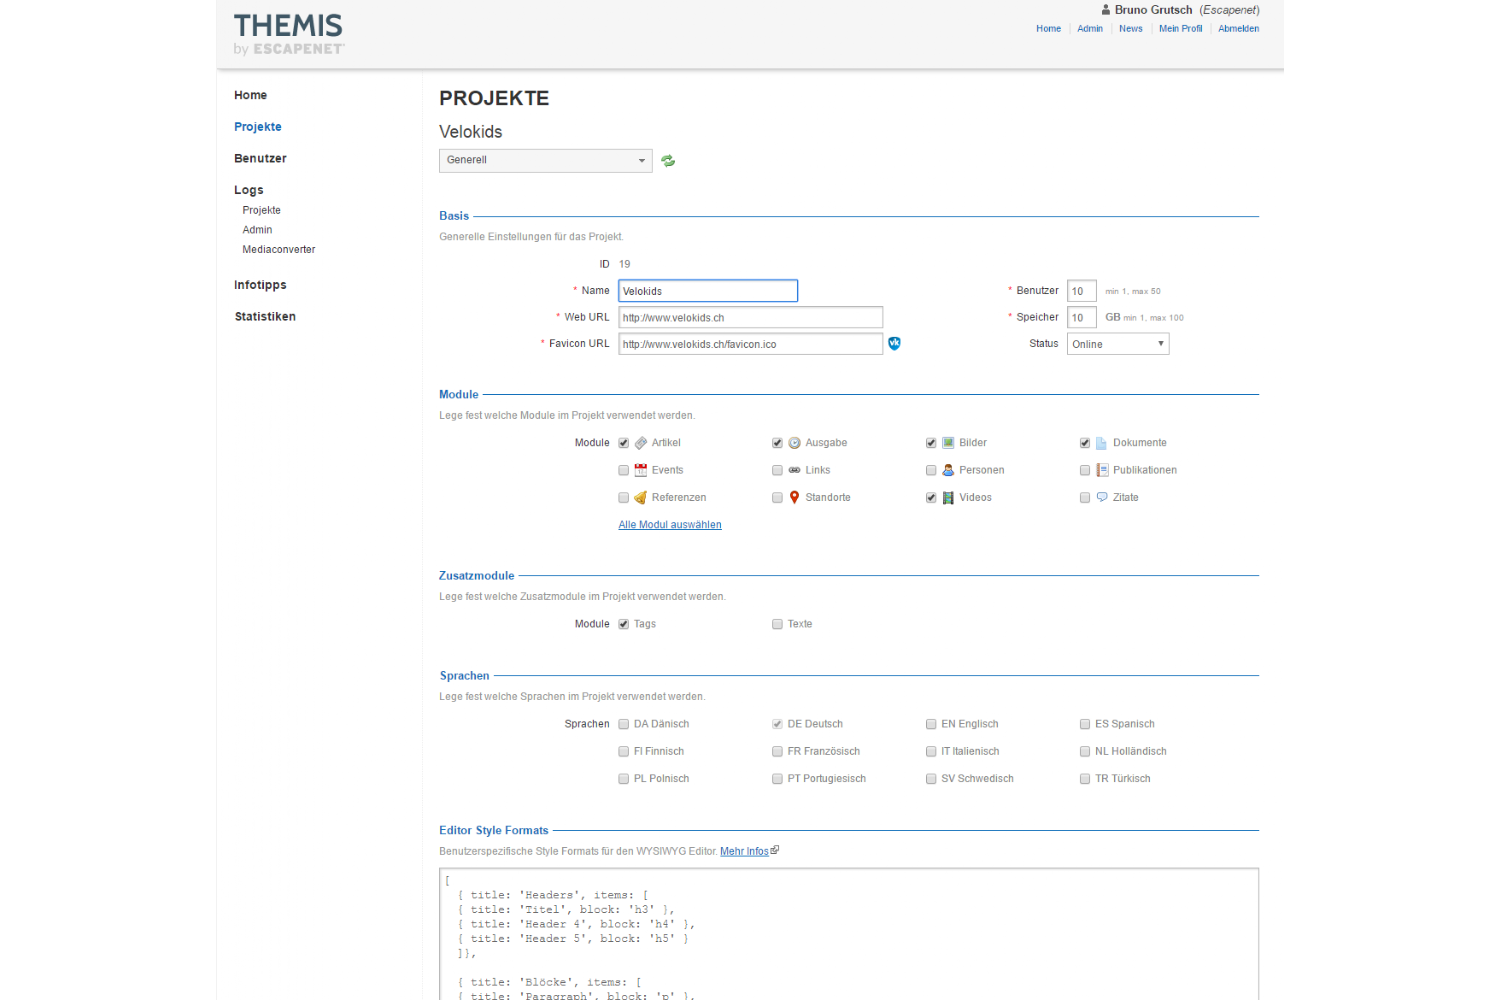This screenshot has height=1000, width=1500.
Task: Uncheck the Tags additional module
Action: click(624, 624)
